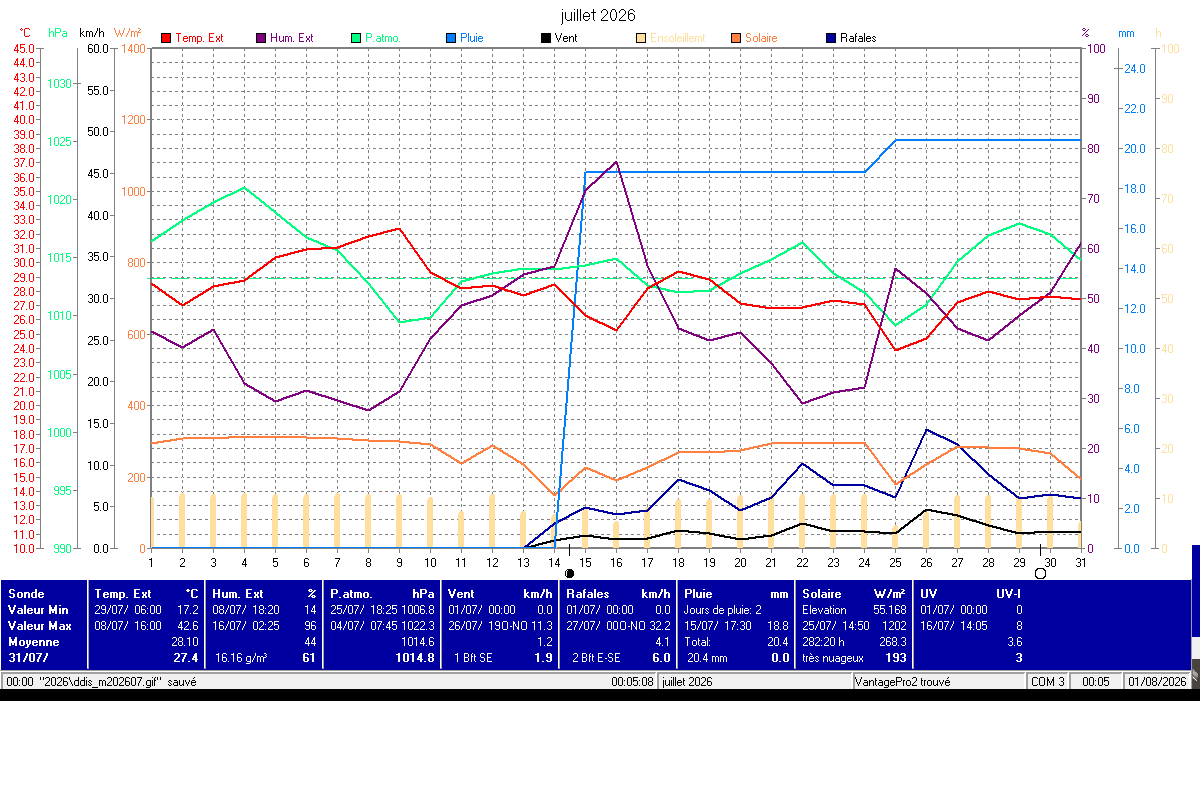Click the 01/08/2026 date in status bar
Screen dimensions: 1200x787
[1157, 681]
